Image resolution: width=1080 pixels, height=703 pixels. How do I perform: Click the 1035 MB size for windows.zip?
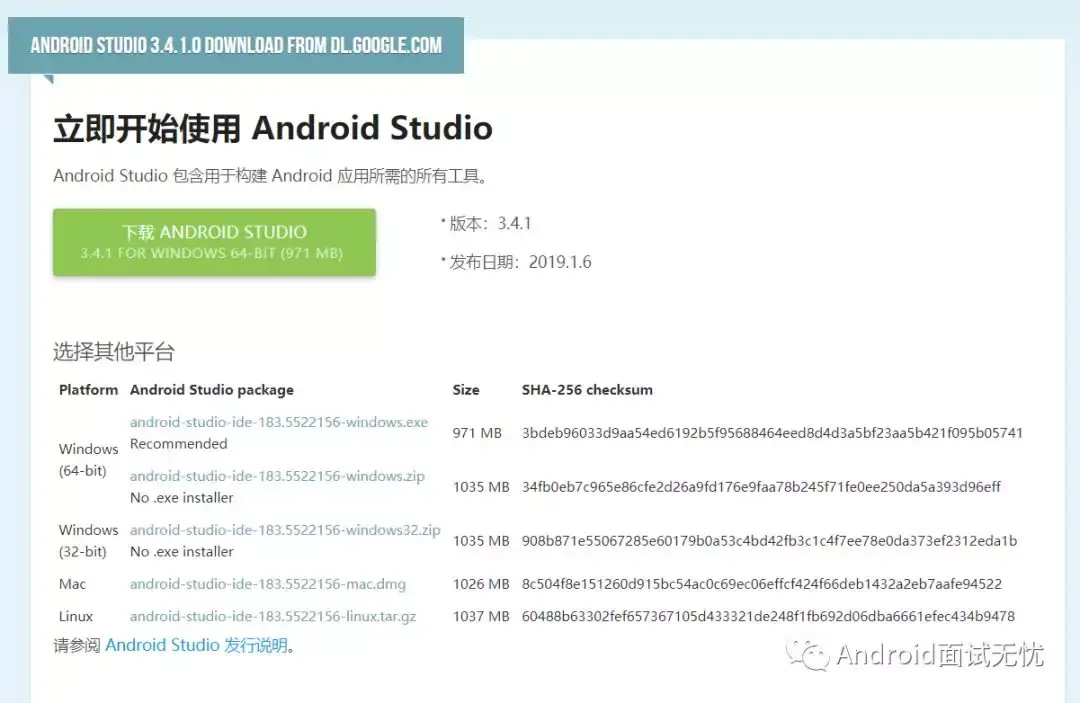[481, 487]
